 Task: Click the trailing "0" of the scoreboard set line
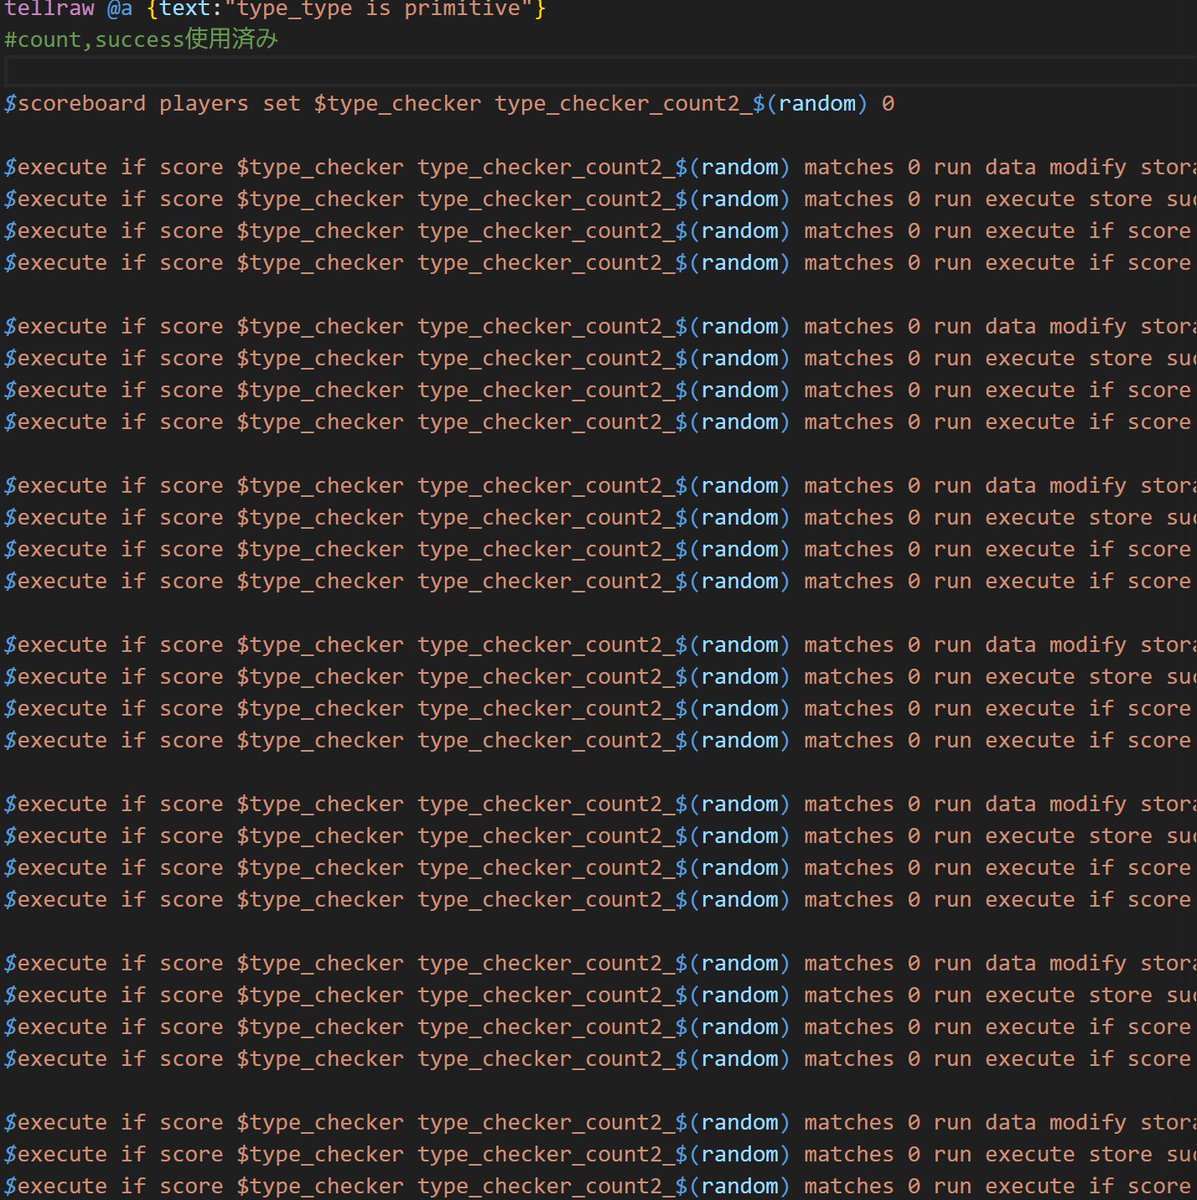tap(888, 103)
